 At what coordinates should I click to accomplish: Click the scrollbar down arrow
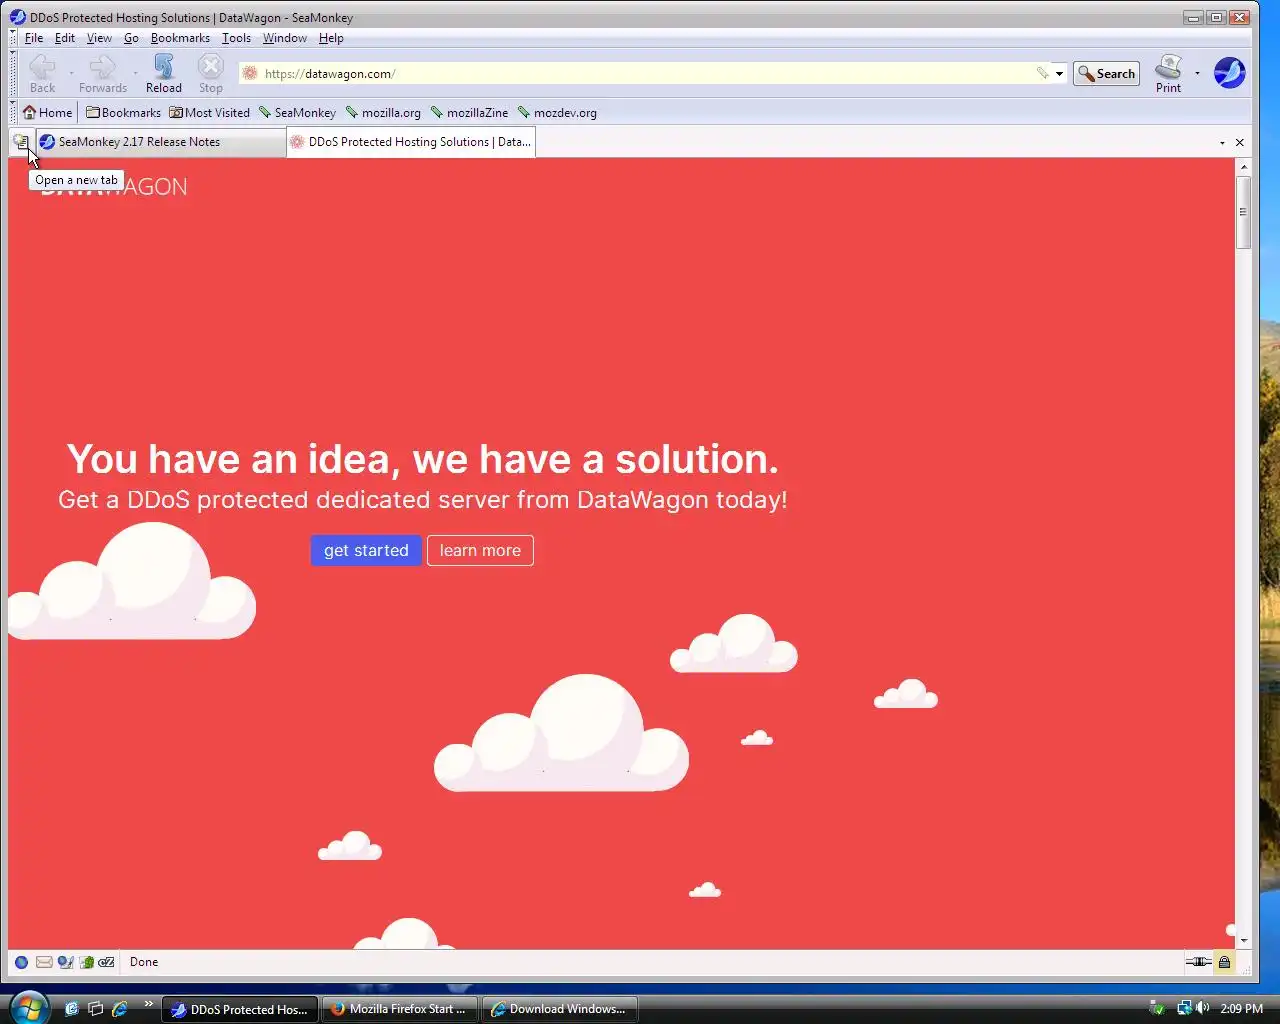click(x=1244, y=940)
